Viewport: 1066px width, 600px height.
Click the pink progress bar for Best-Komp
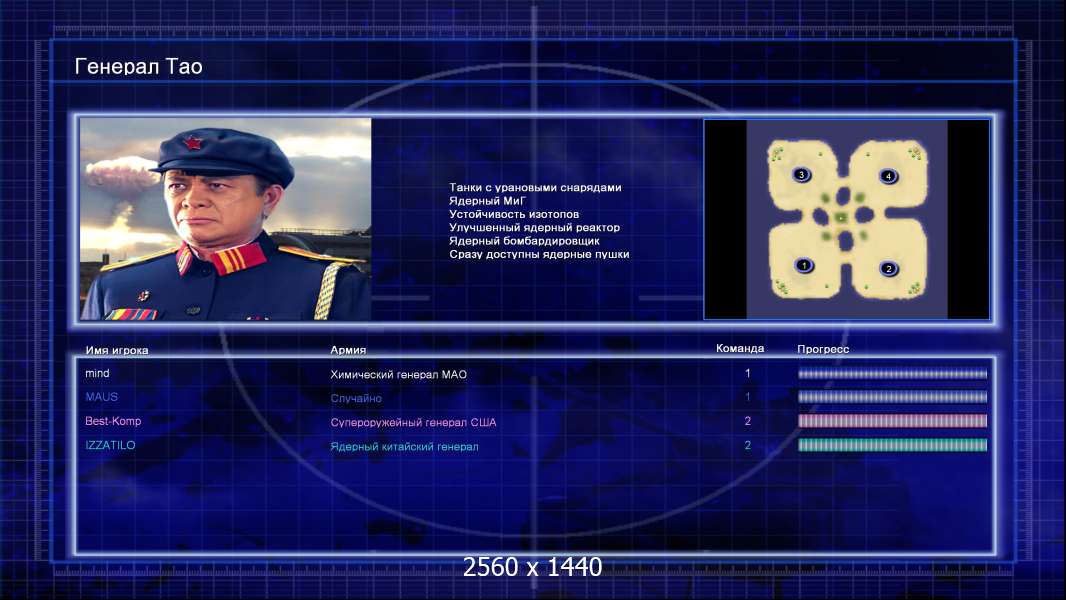(x=892, y=421)
